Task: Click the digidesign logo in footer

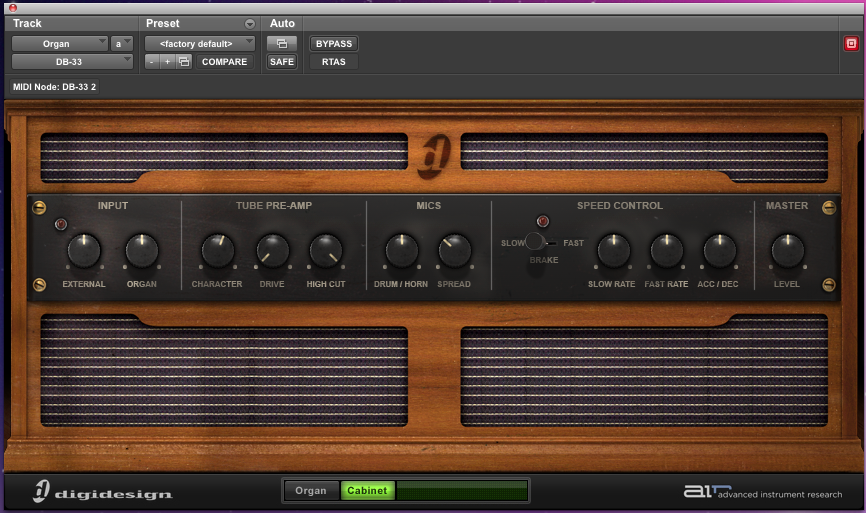Action: click(x=103, y=491)
